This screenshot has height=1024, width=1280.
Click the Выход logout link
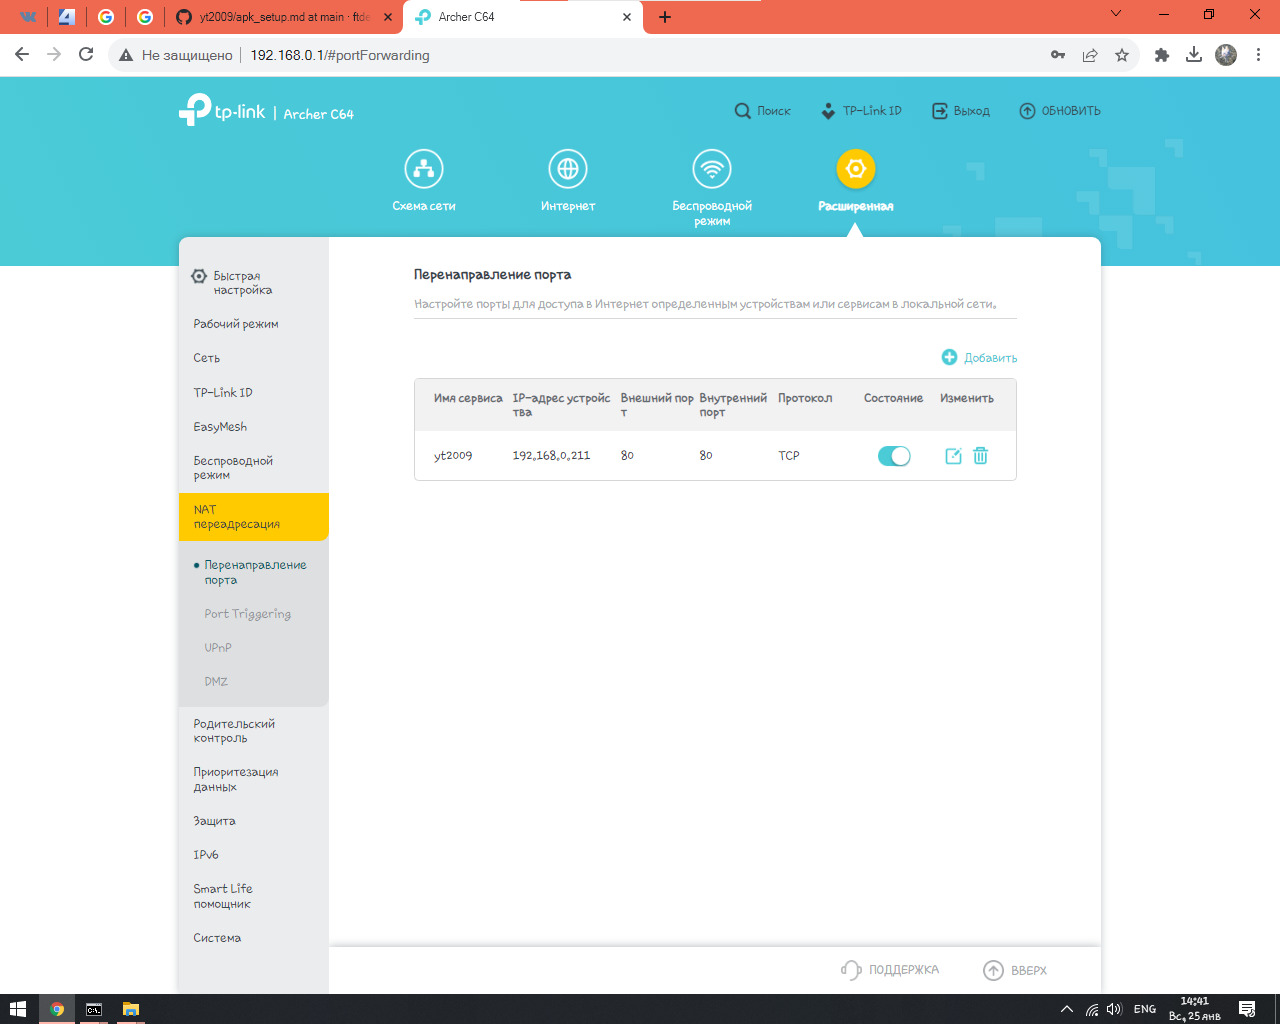click(x=961, y=111)
